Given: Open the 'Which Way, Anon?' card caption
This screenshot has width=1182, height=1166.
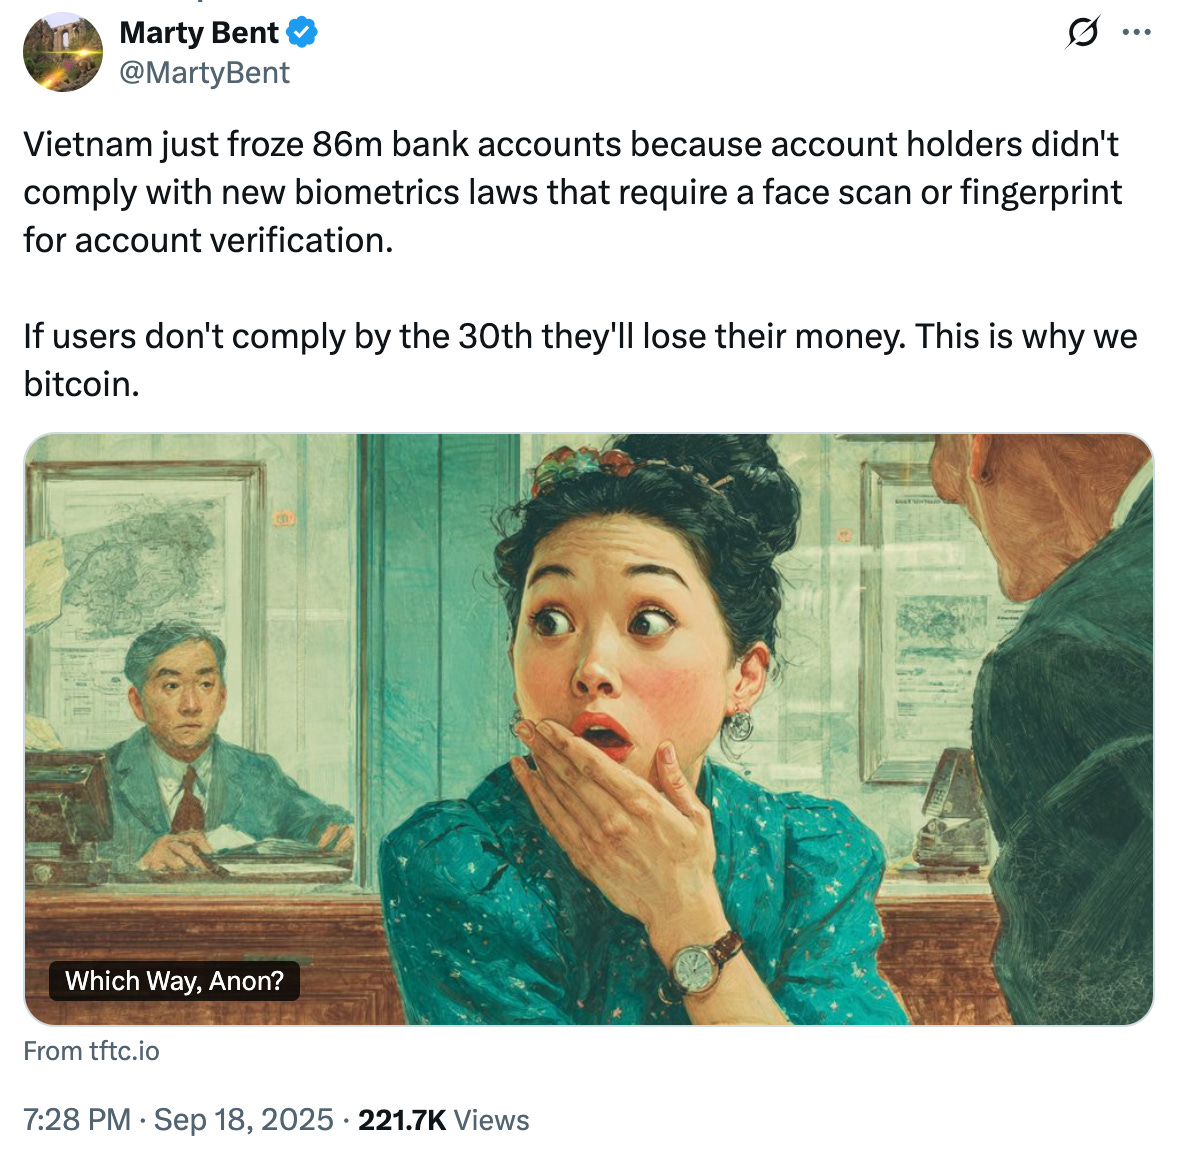Looking at the screenshot, I should tap(174, 981).
